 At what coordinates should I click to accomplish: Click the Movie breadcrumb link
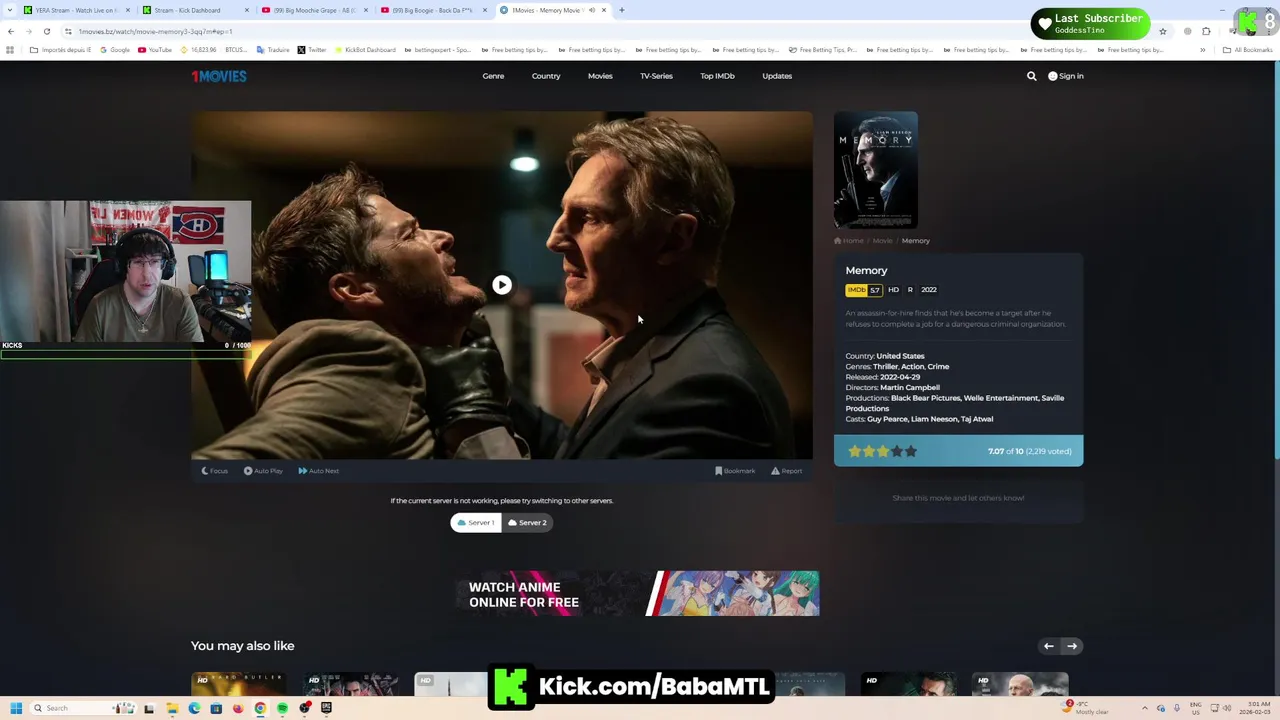tap(882, 241)
